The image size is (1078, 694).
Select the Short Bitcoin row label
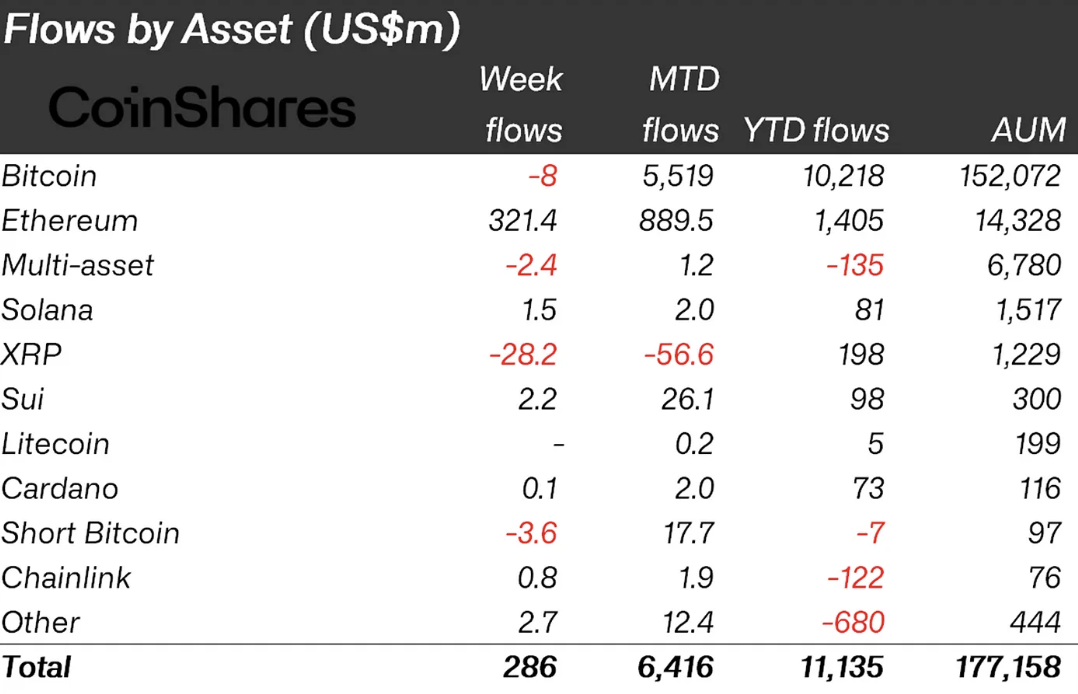(x=90, y=533)
